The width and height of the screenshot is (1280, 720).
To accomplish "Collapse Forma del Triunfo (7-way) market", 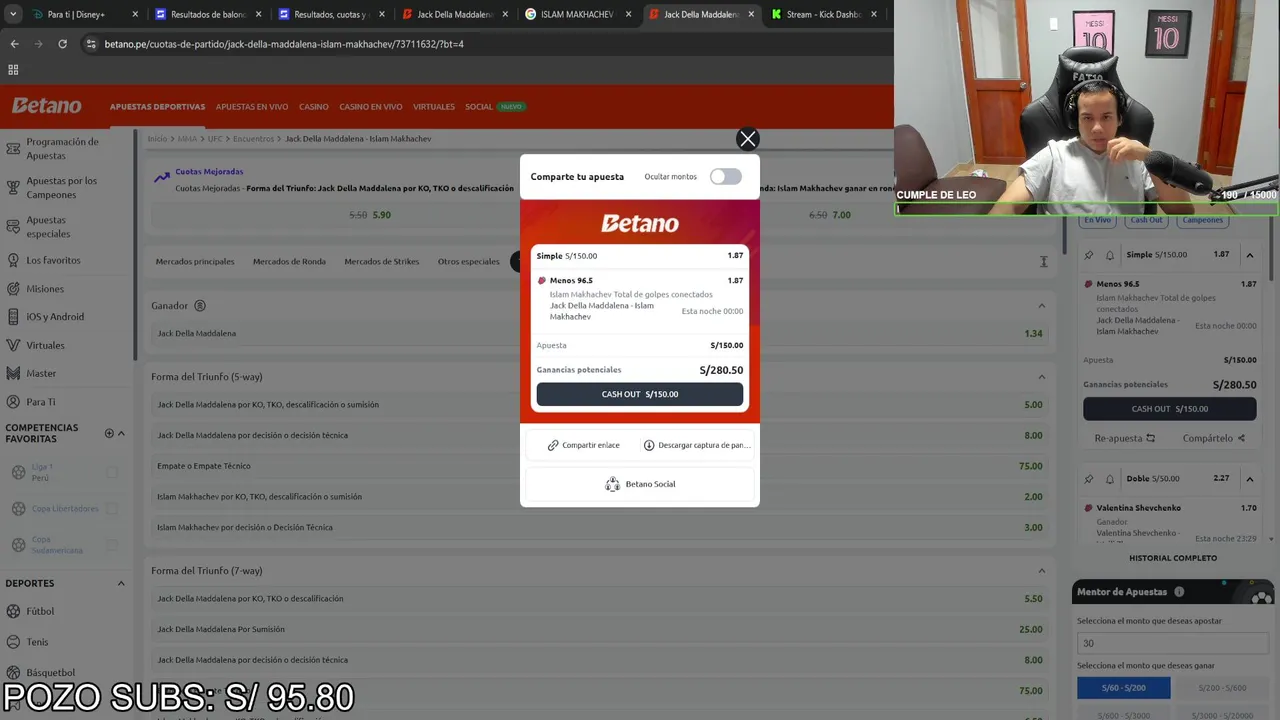I will pos(1041,570).
